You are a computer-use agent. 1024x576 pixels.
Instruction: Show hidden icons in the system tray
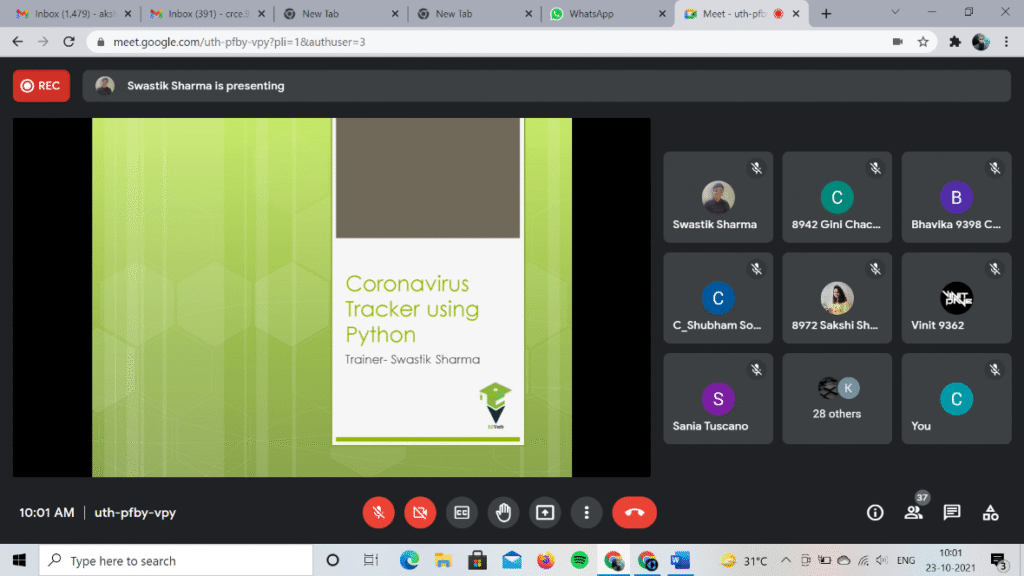click(785, 560)
